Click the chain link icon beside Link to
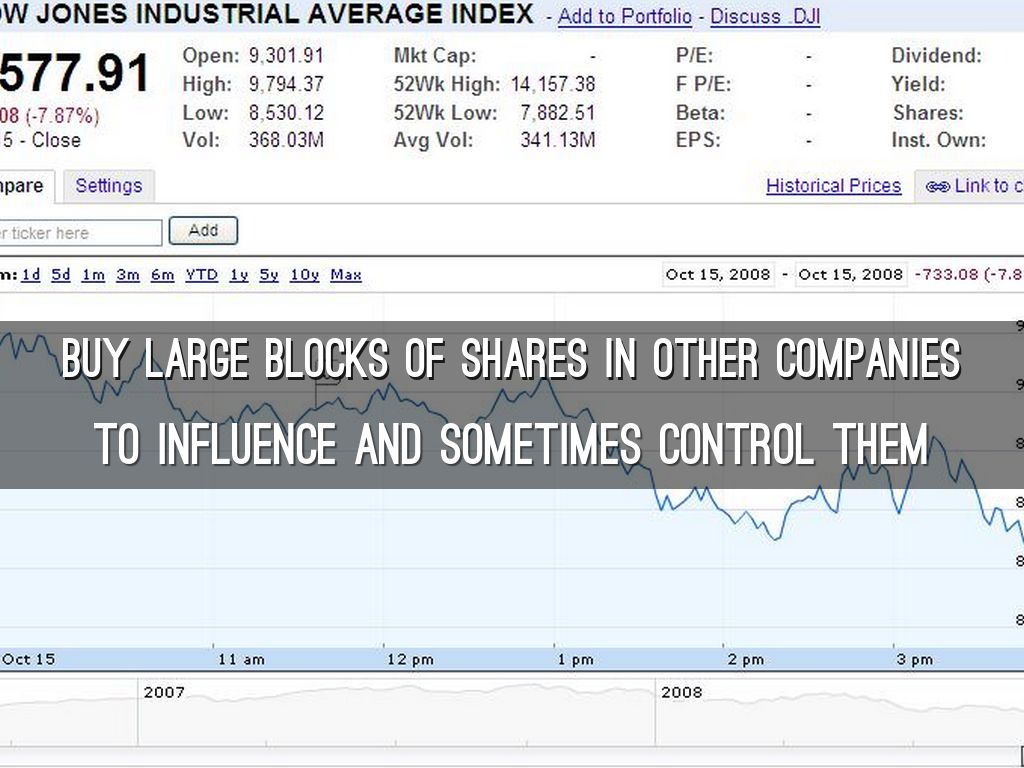 [937, 186]
